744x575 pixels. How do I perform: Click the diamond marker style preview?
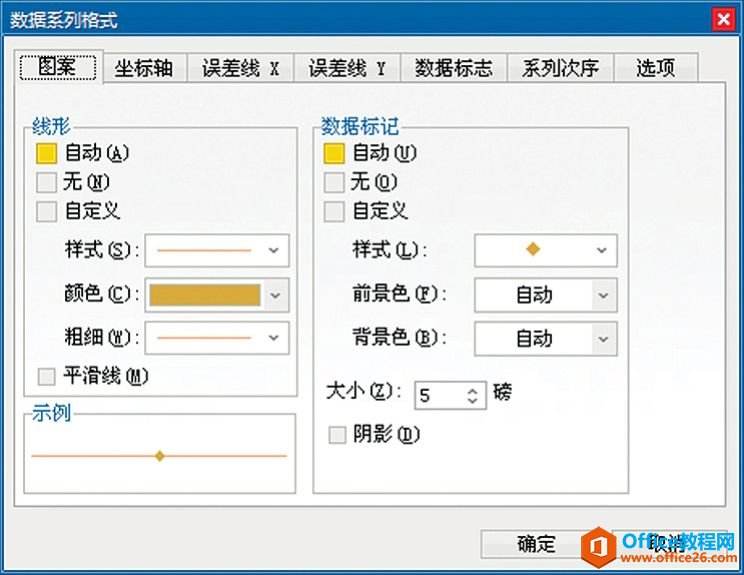coord(533,249)
